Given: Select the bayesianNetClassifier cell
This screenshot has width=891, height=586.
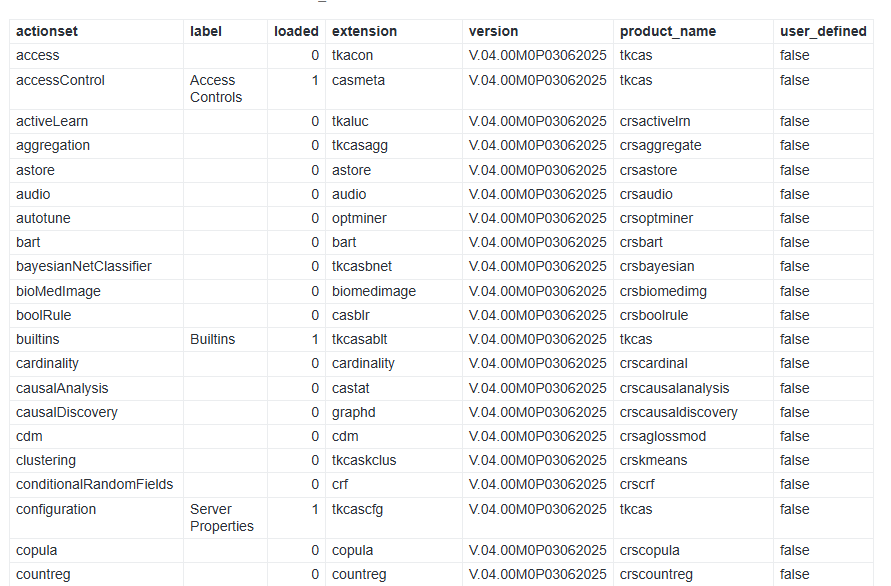Looking at the screenshot, I should (84, 266).
